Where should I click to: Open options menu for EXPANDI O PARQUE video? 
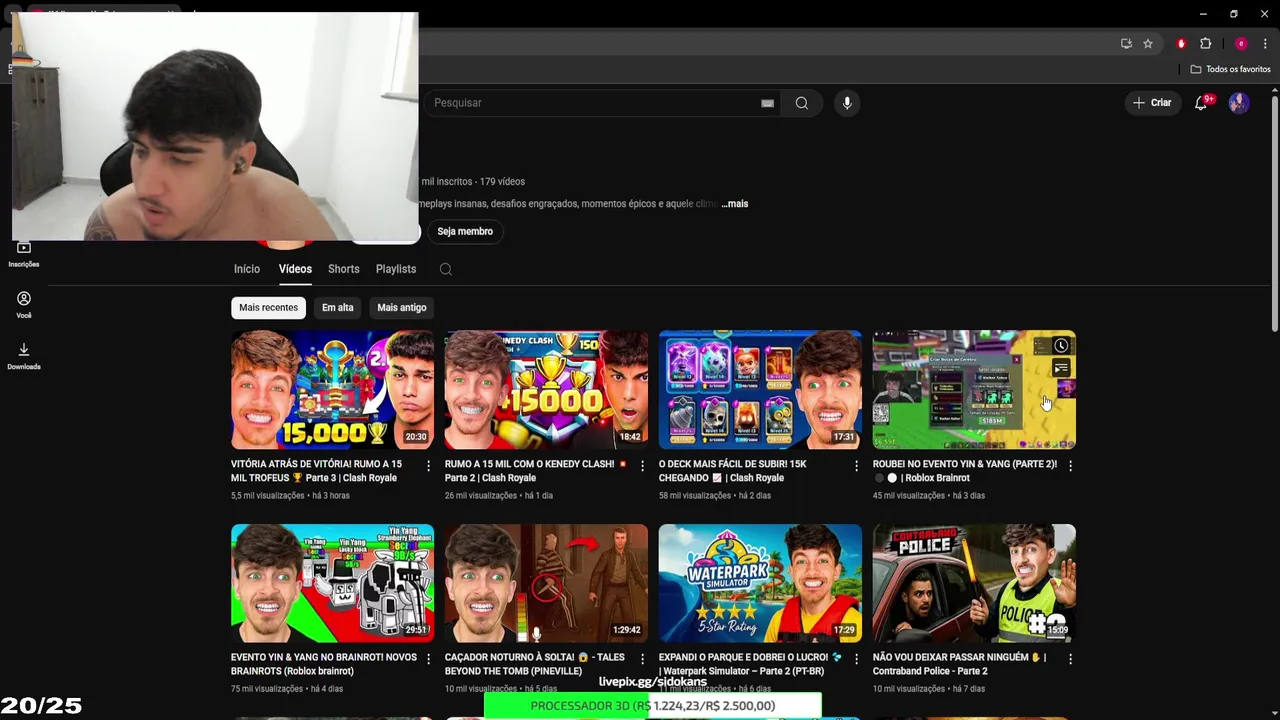click(x=856, y=659)
